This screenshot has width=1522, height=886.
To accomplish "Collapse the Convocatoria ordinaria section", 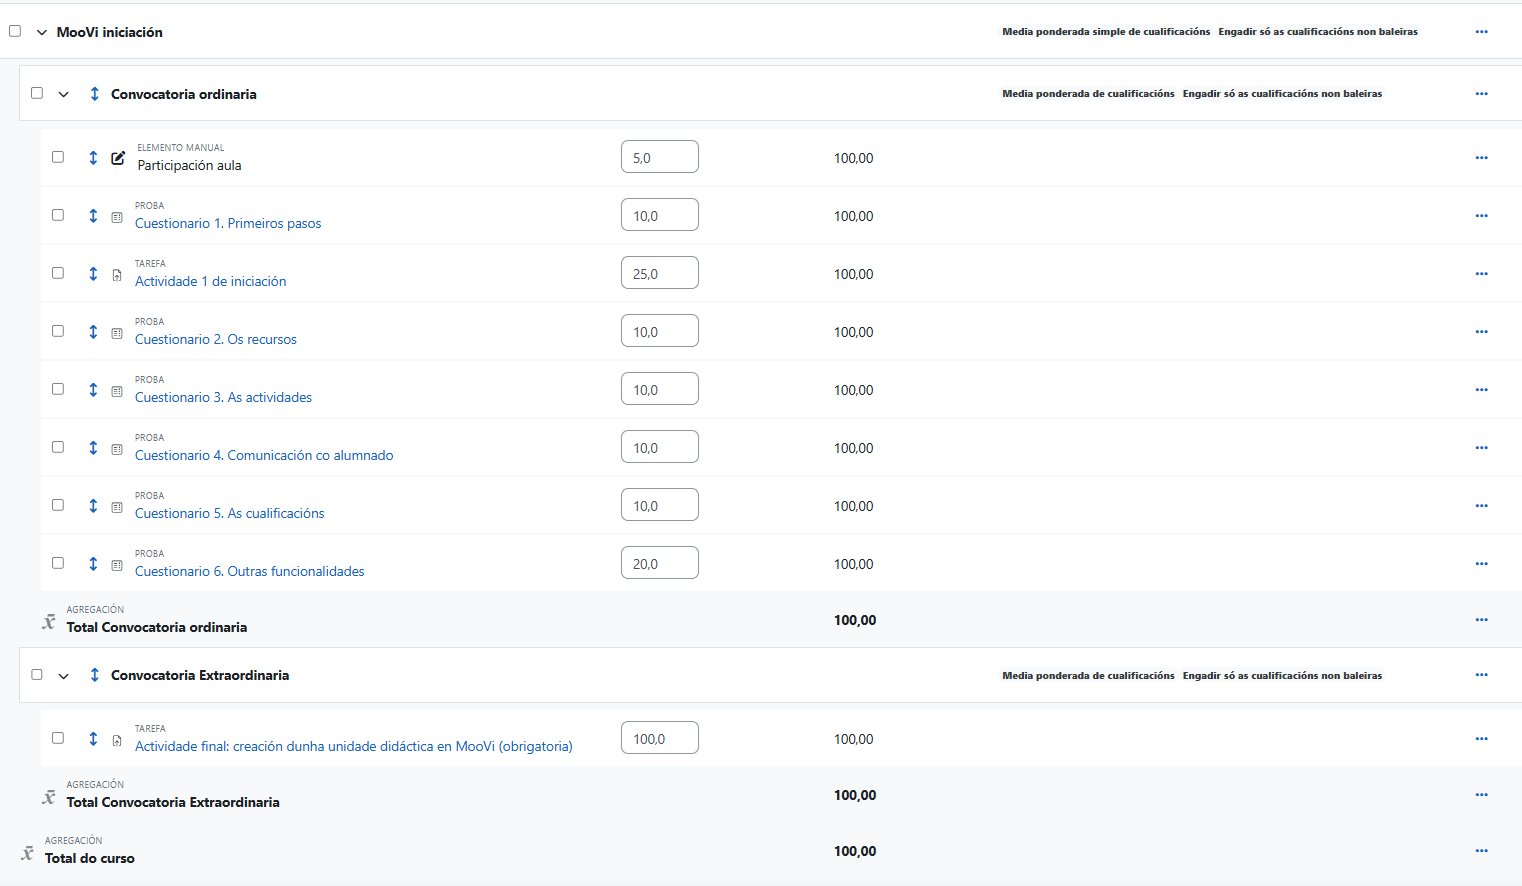I will click(x=63, y=94).
